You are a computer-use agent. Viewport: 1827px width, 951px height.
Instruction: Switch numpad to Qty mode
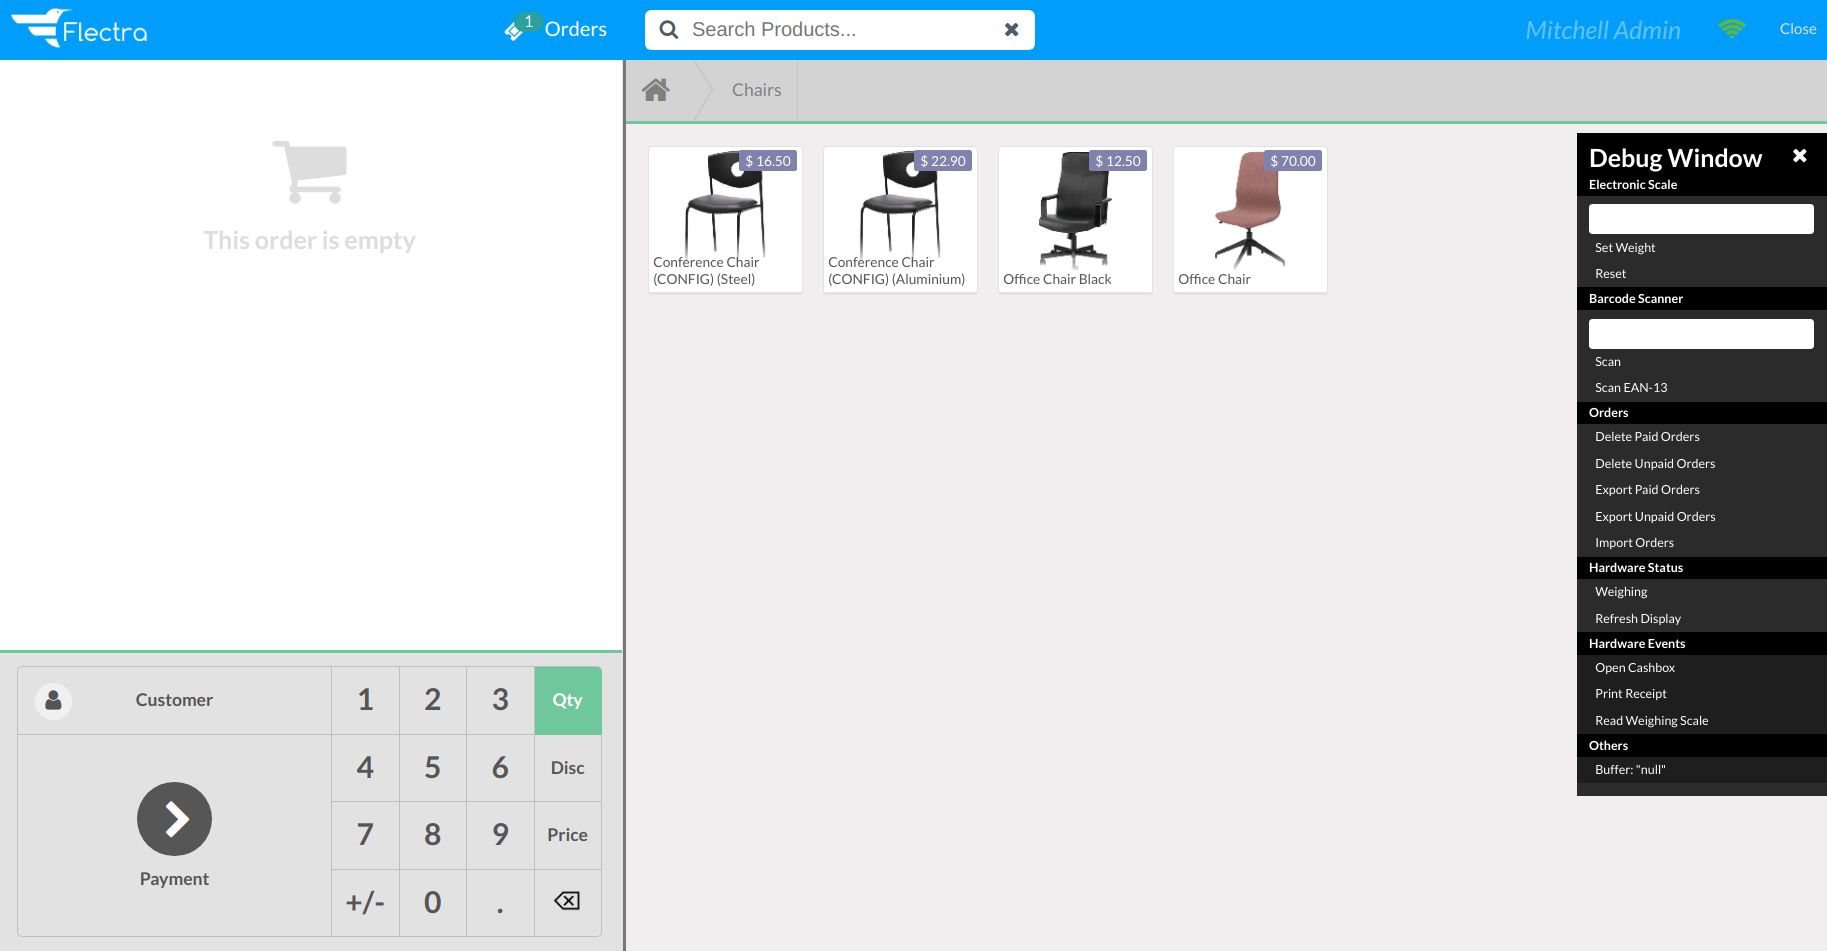click(567, 700)
